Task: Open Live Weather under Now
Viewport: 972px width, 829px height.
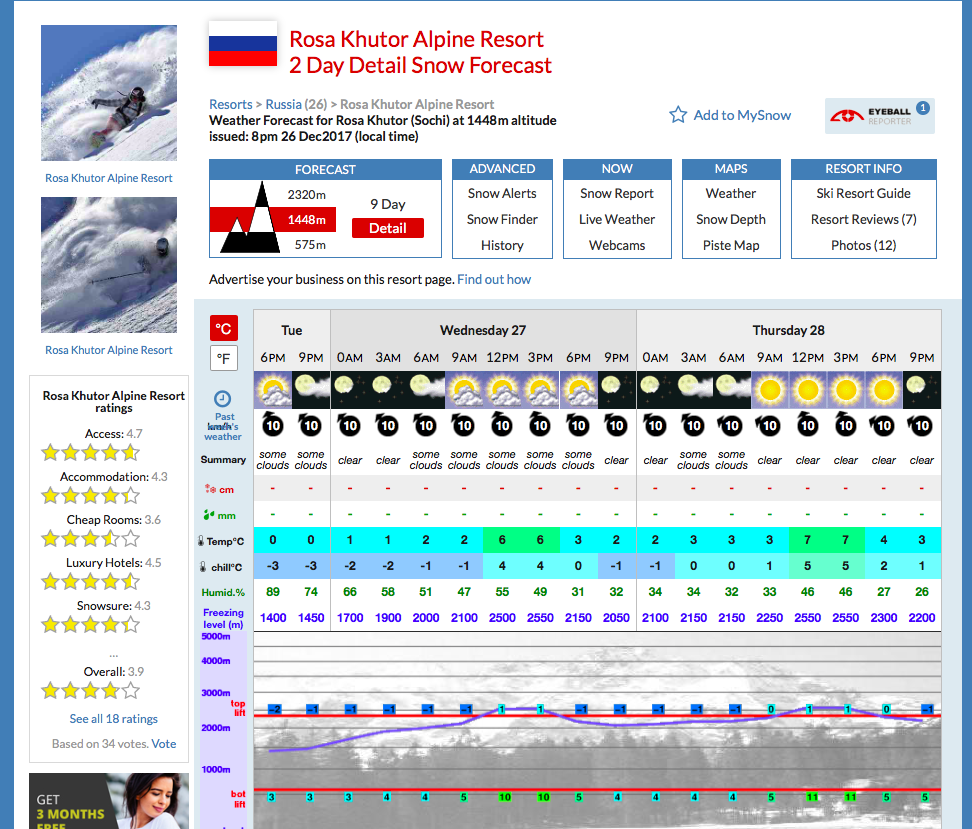Action: (x=617, y=219)
